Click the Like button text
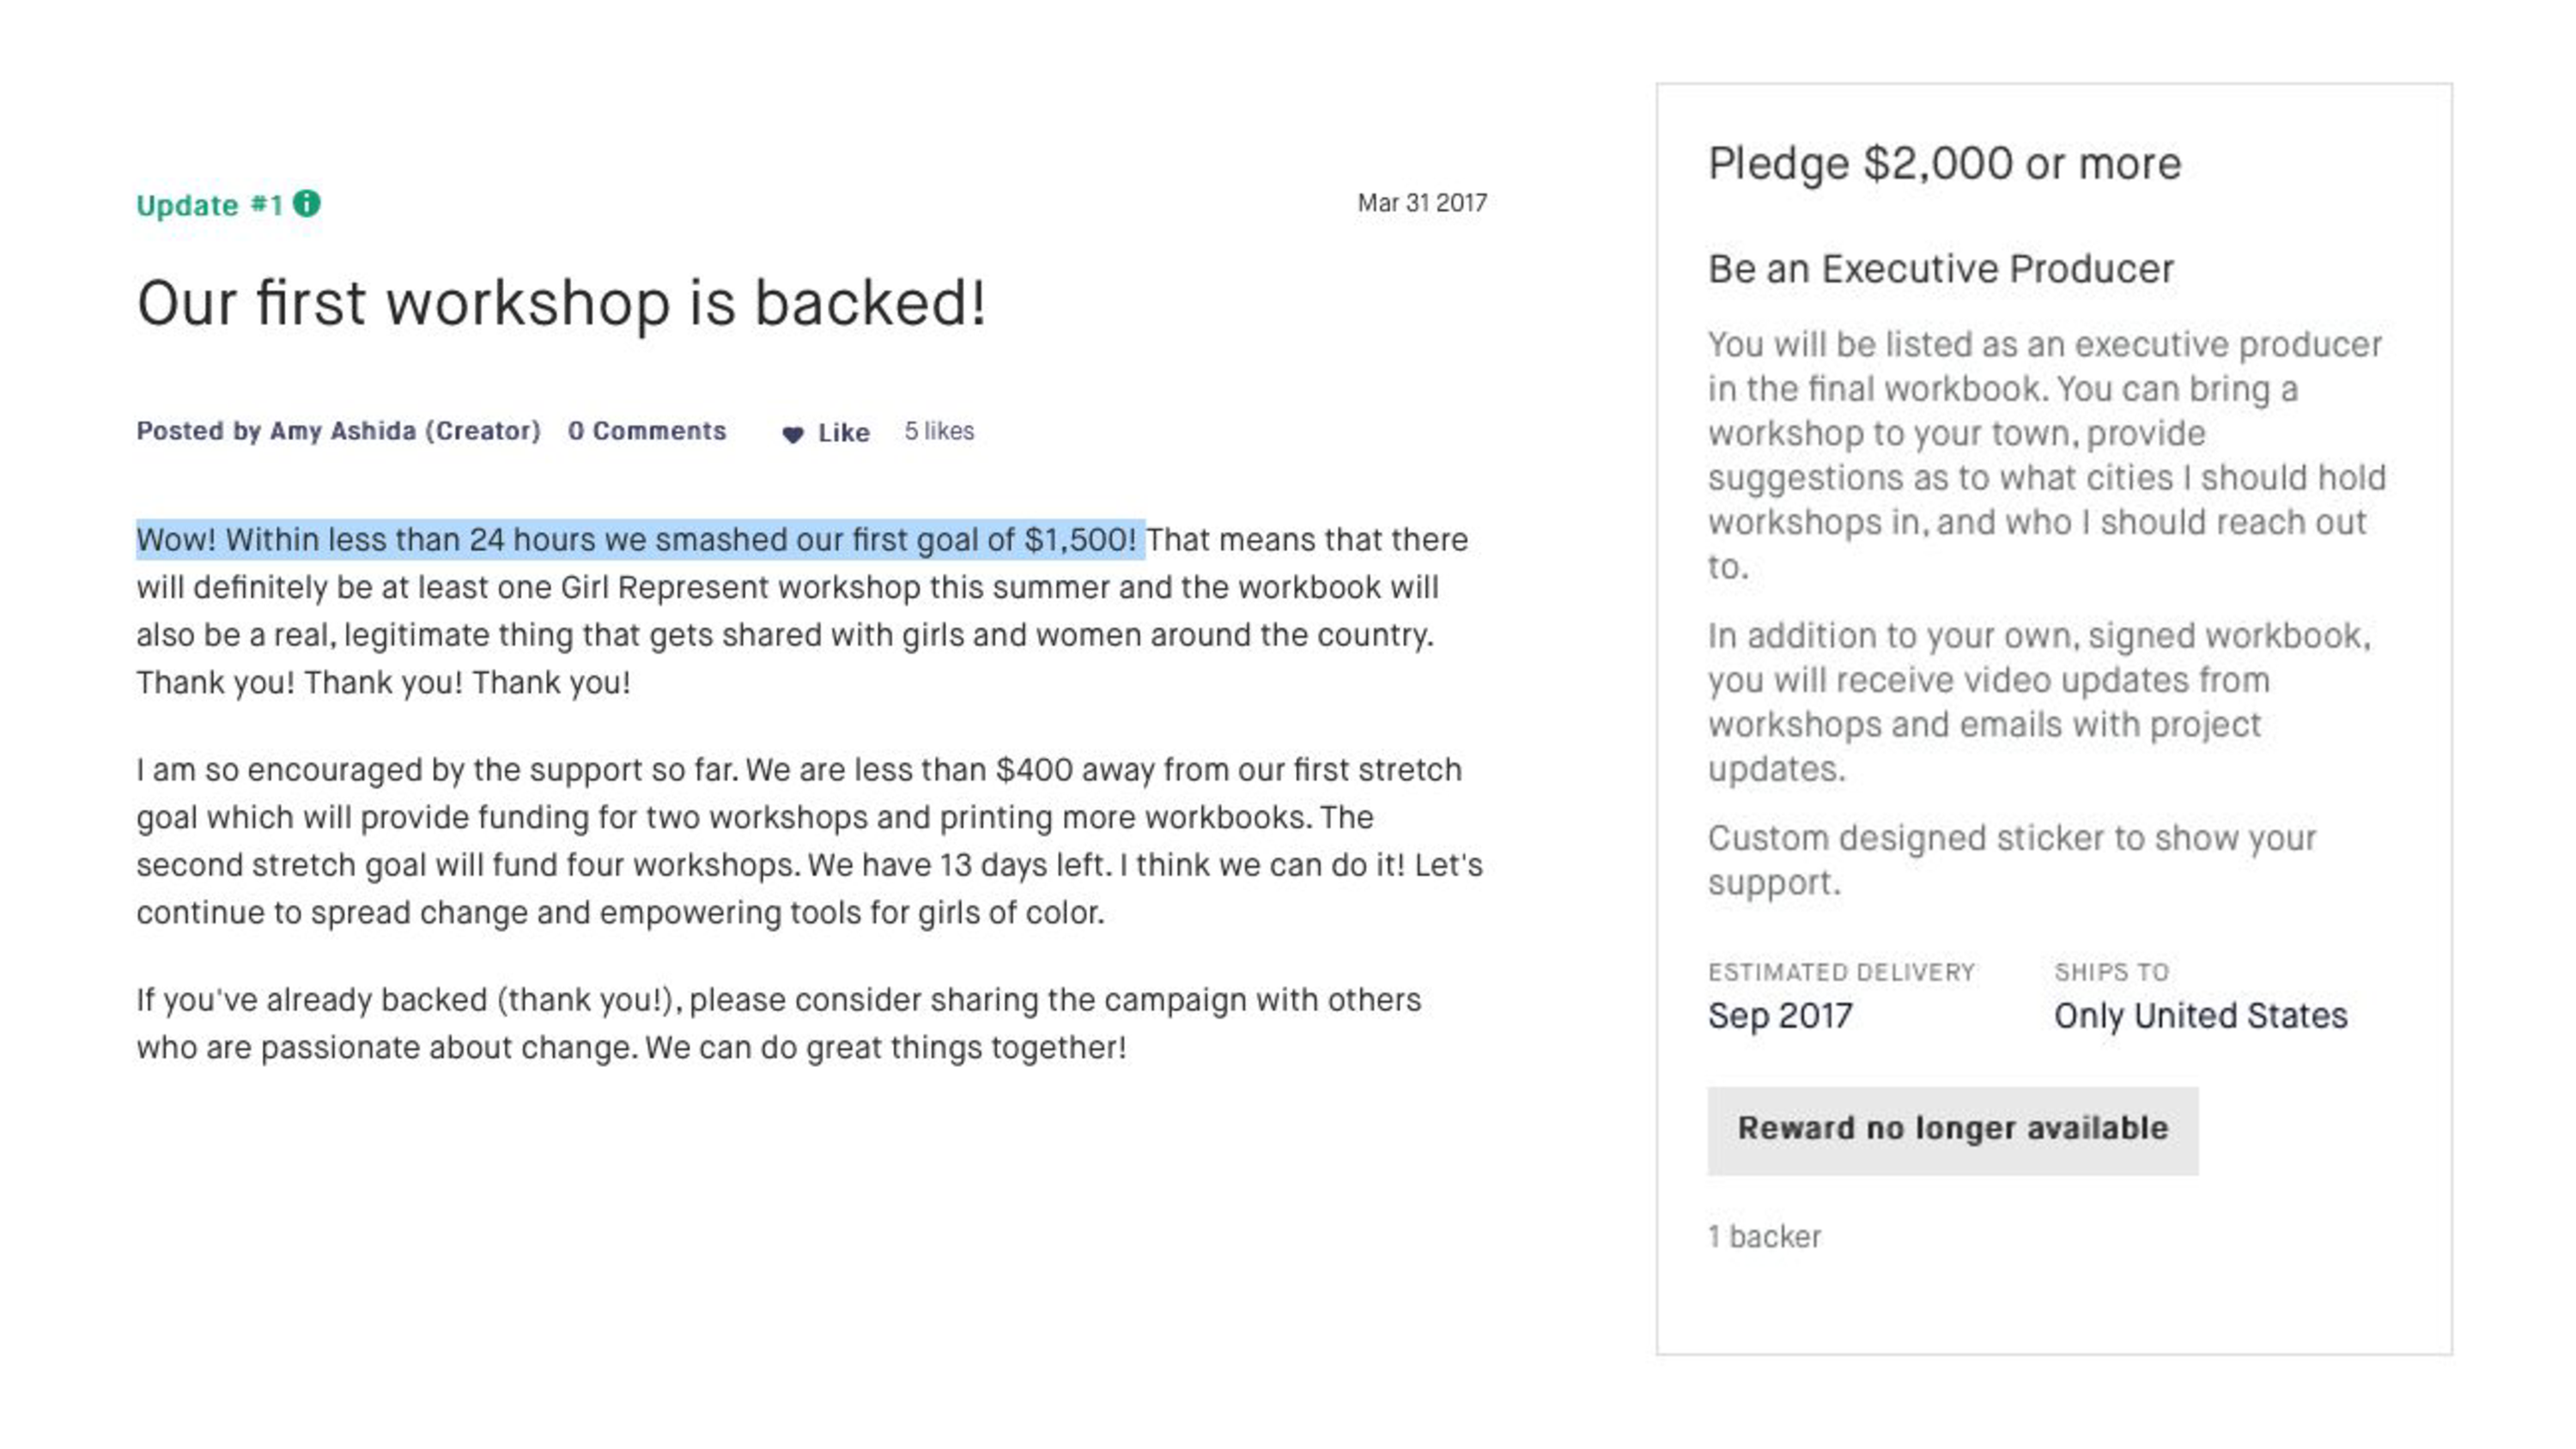Viewport: 2576px width, 1449px height. point(844,433)
